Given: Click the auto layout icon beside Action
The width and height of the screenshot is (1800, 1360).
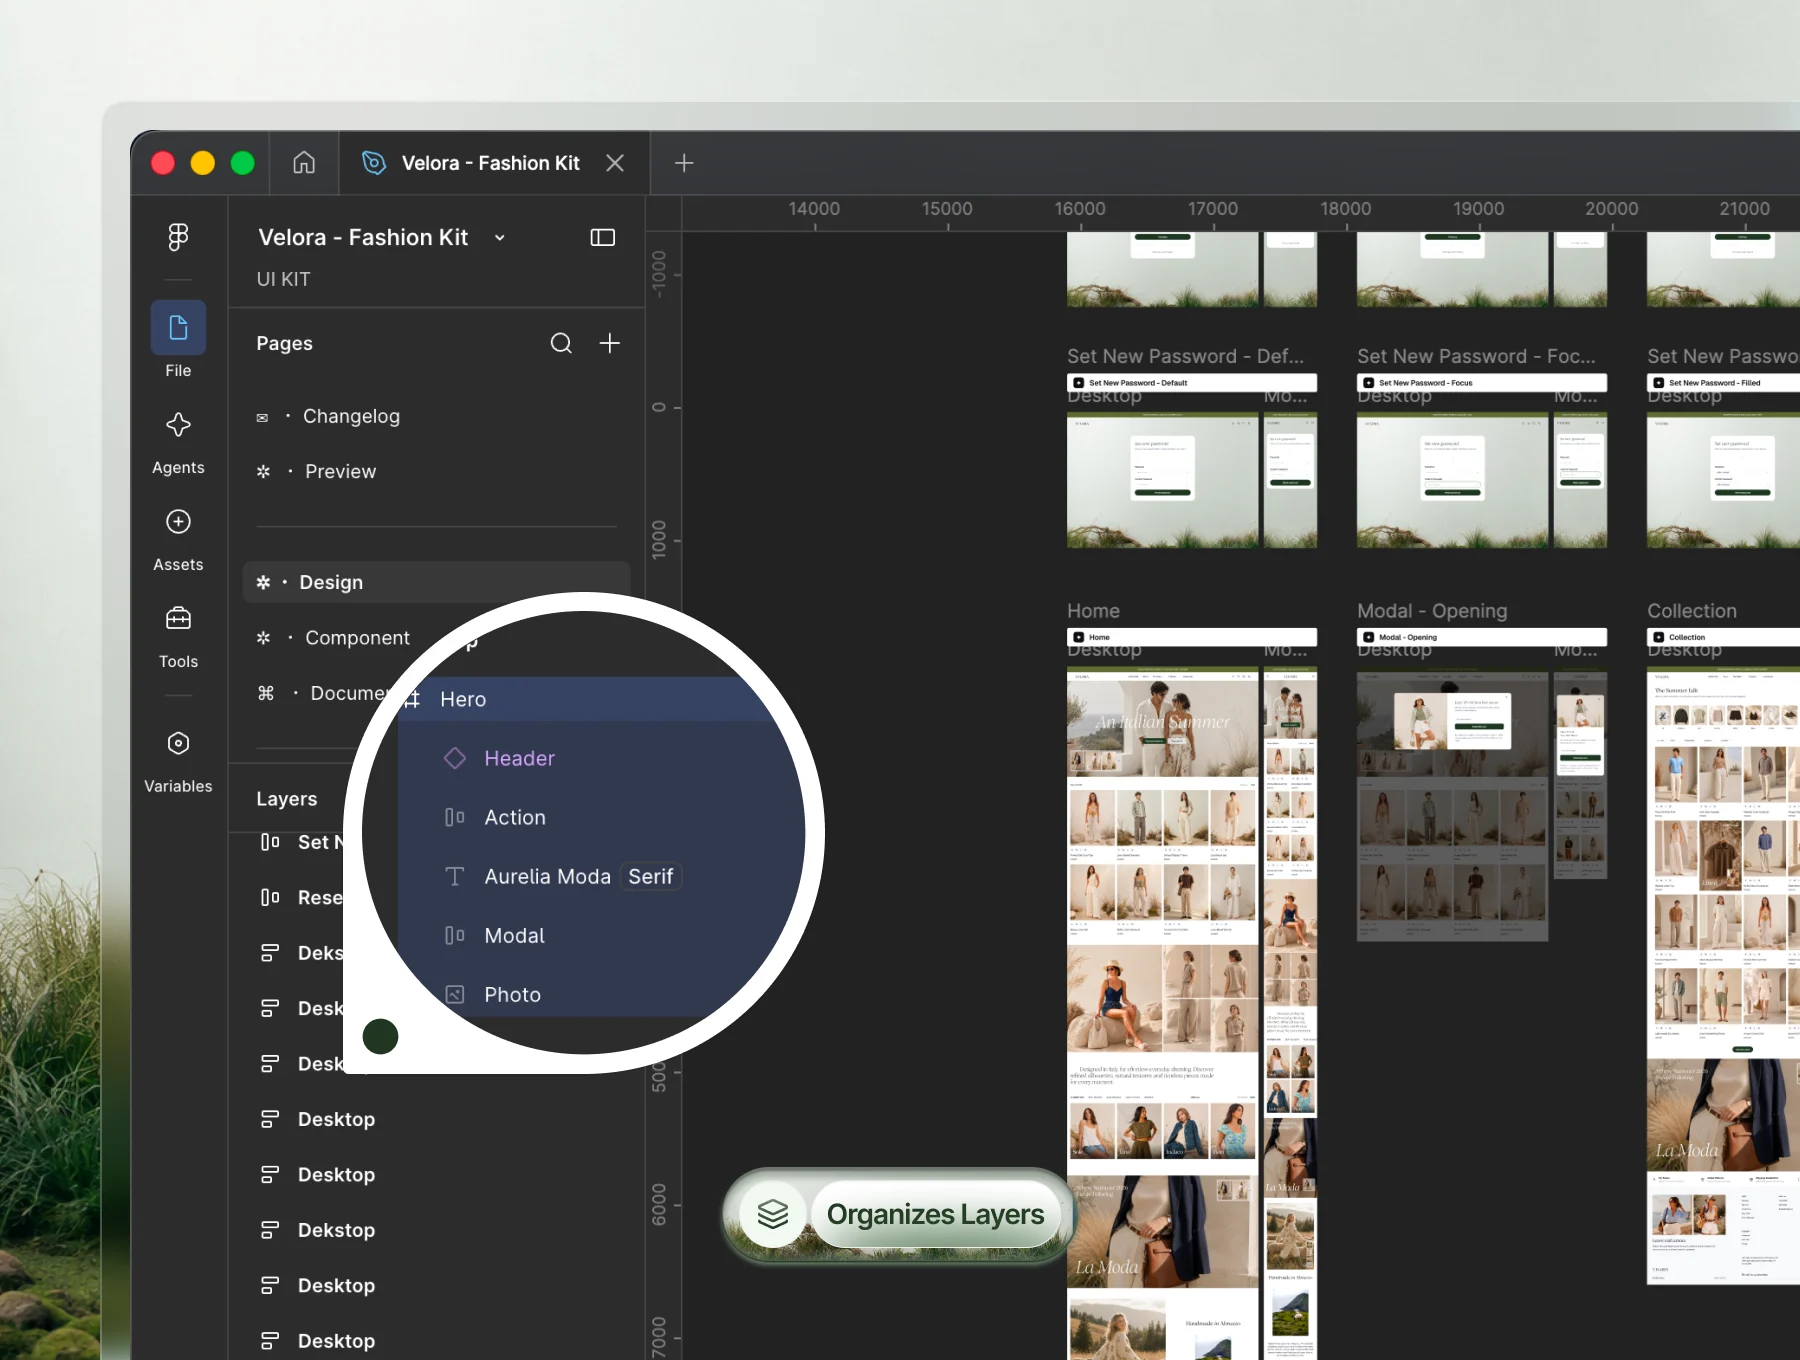Looking at the screenshot, I should pos(455,817).
